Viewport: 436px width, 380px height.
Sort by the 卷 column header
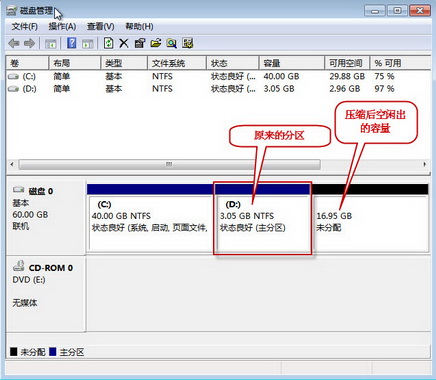point(27,63)
